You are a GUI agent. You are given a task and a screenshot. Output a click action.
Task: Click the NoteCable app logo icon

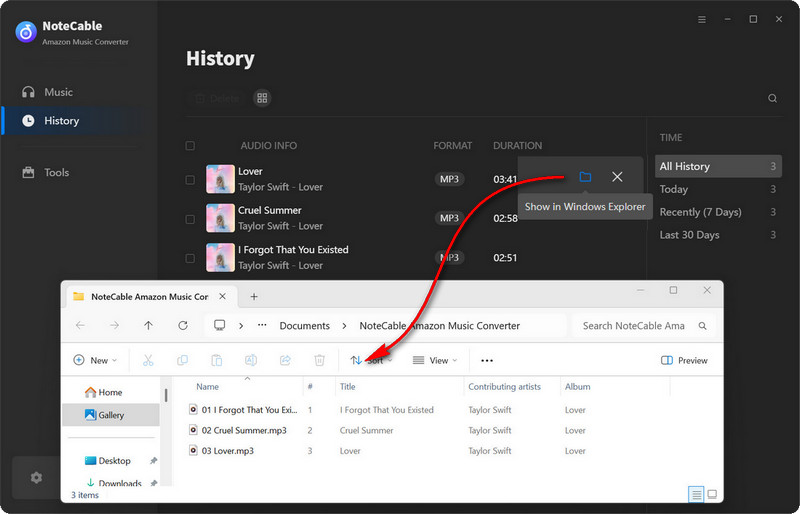point(26,32)
